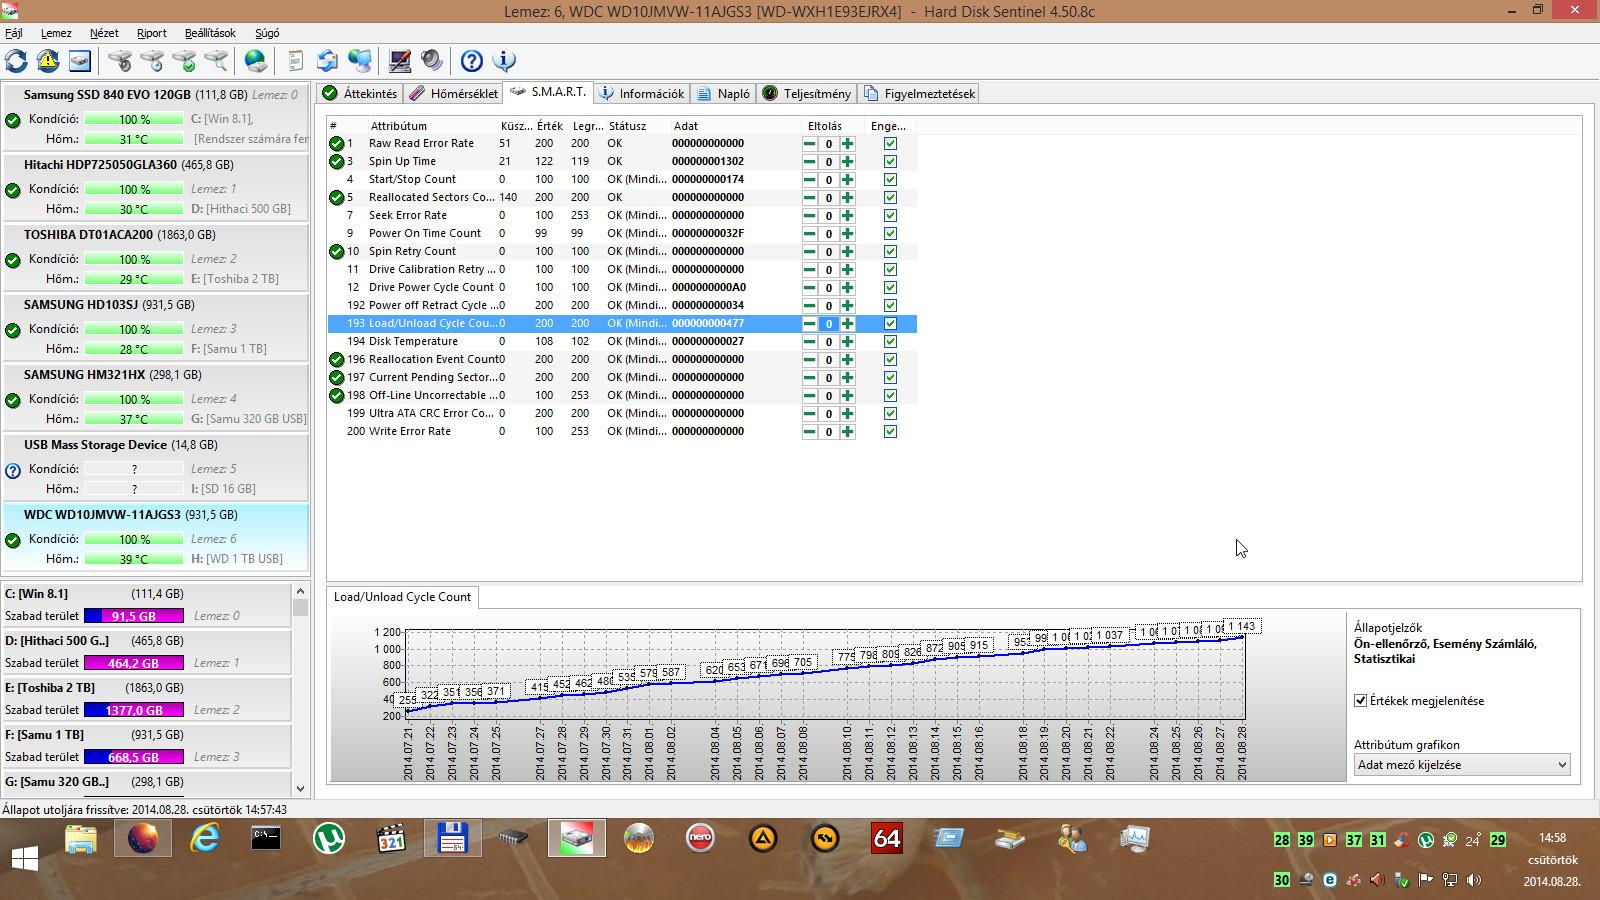Click the disk with magnifier surface test icon
This screenshot has width=1600, height=900.
coord(216,61)
